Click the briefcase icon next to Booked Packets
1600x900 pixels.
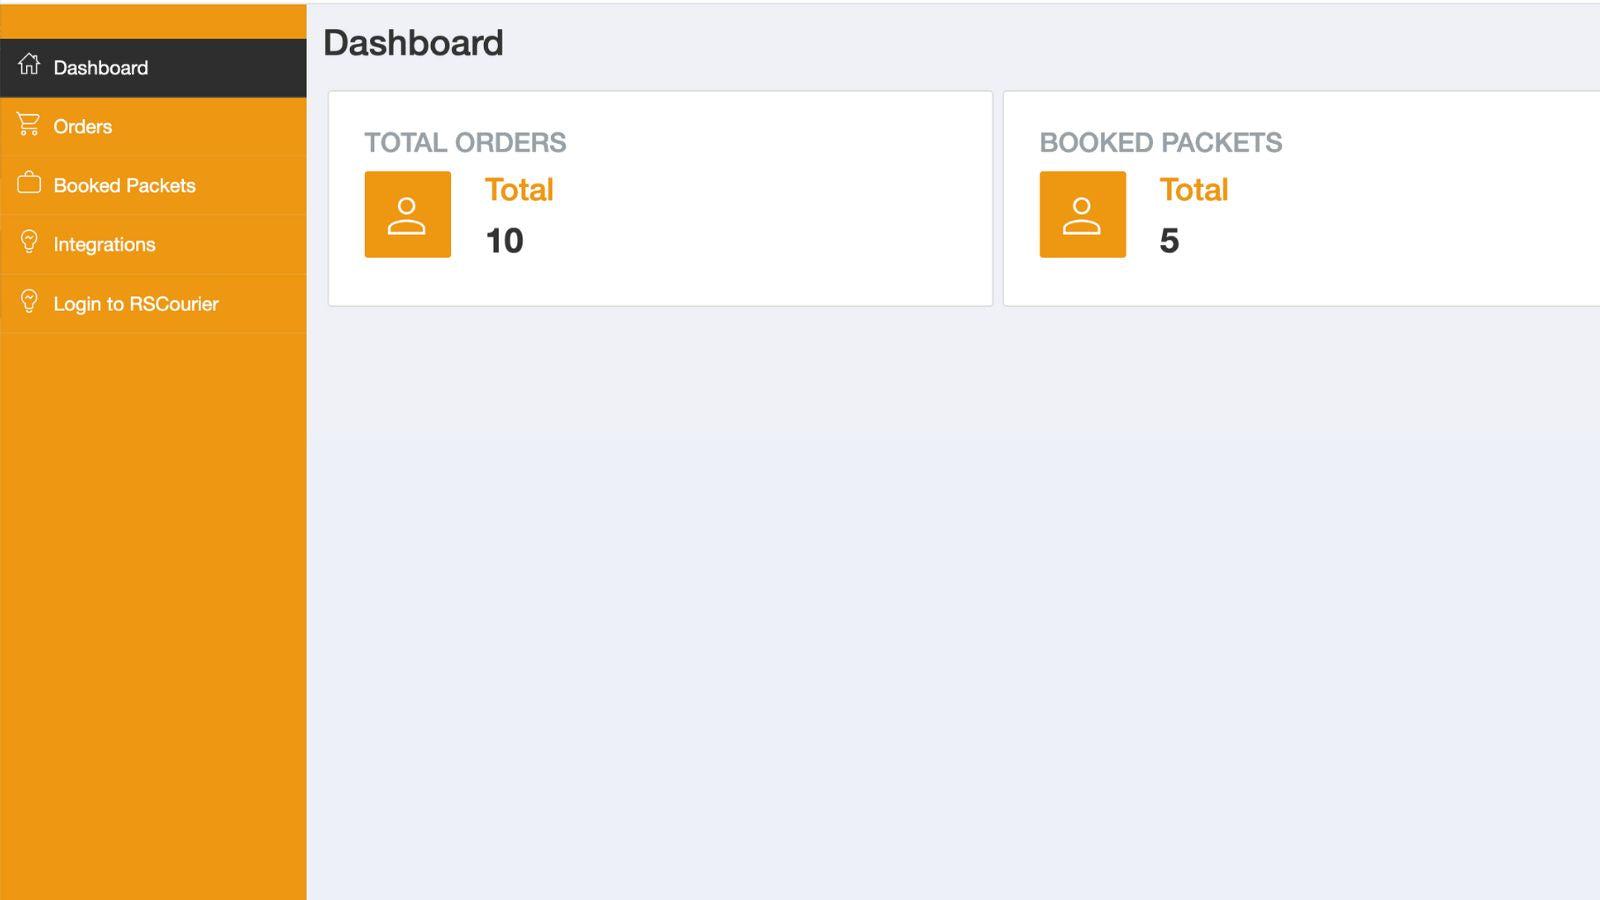tap(27, 184)
